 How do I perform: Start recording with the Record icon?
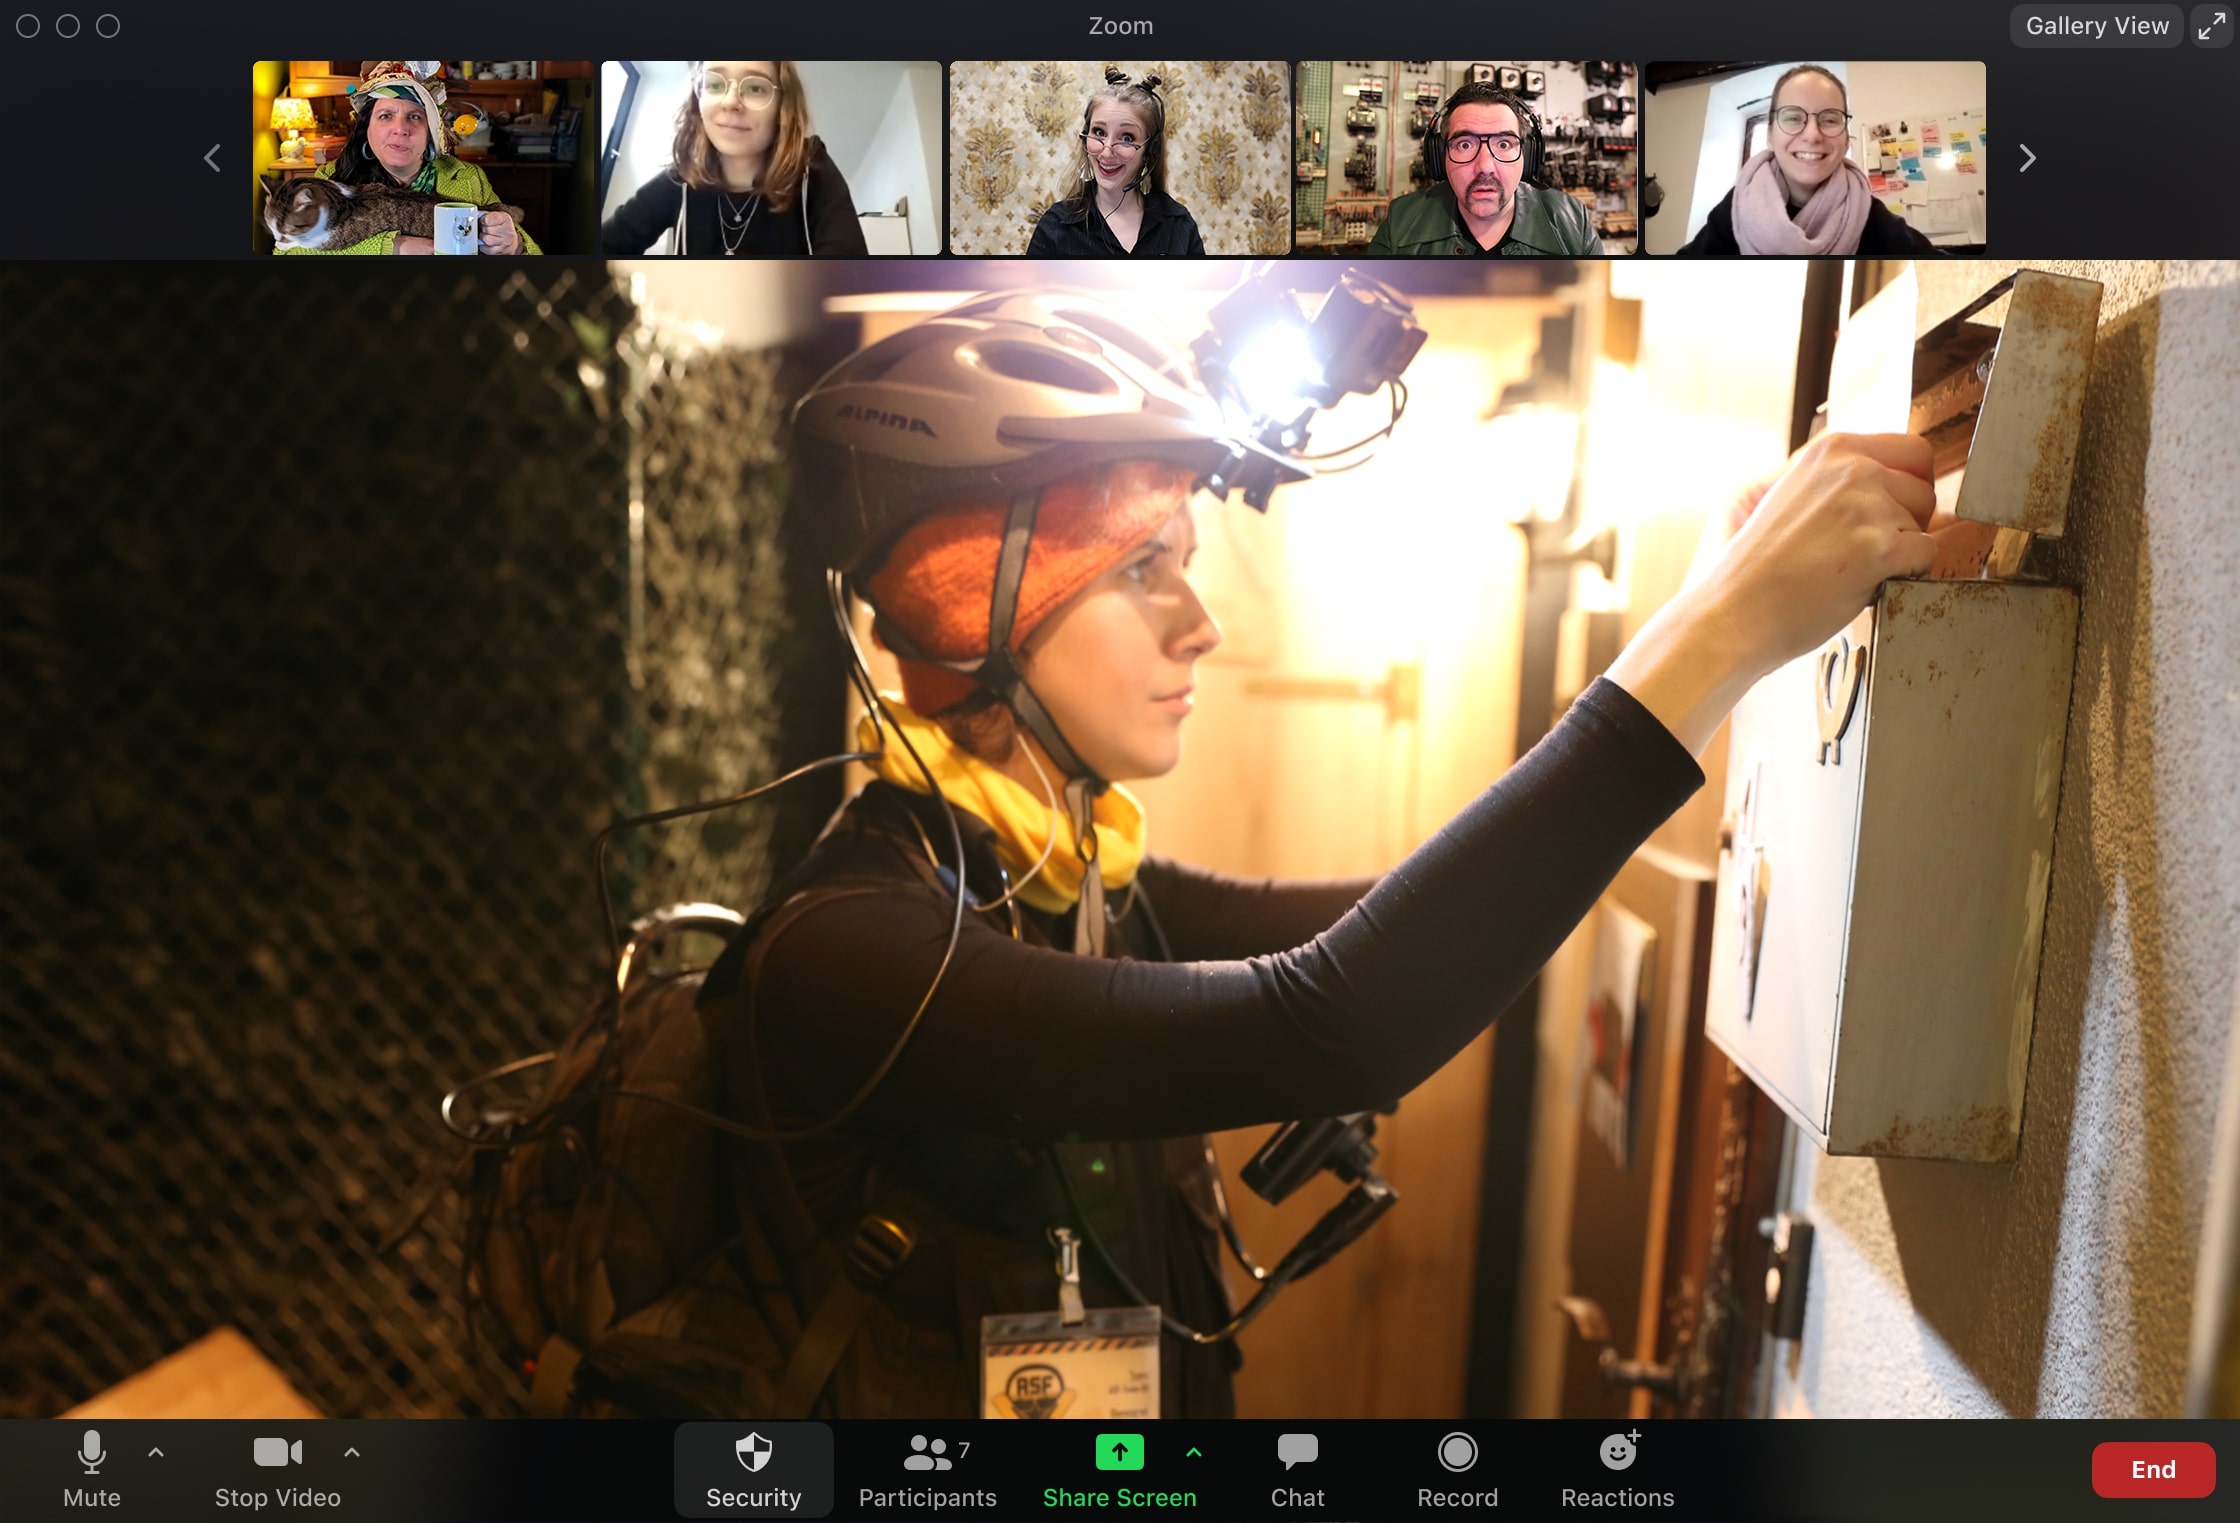(x=1457, y=1452)
